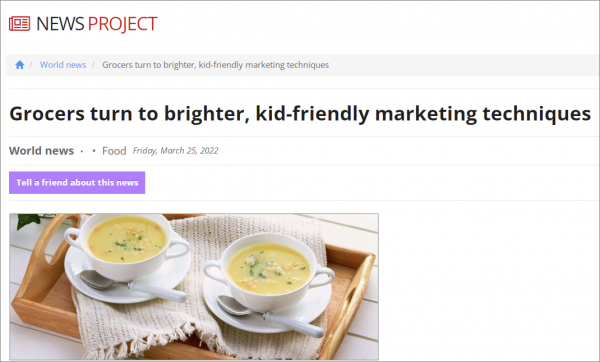
Task: Click the Friday, March 25, 2022 date
Action: [176, 151]
